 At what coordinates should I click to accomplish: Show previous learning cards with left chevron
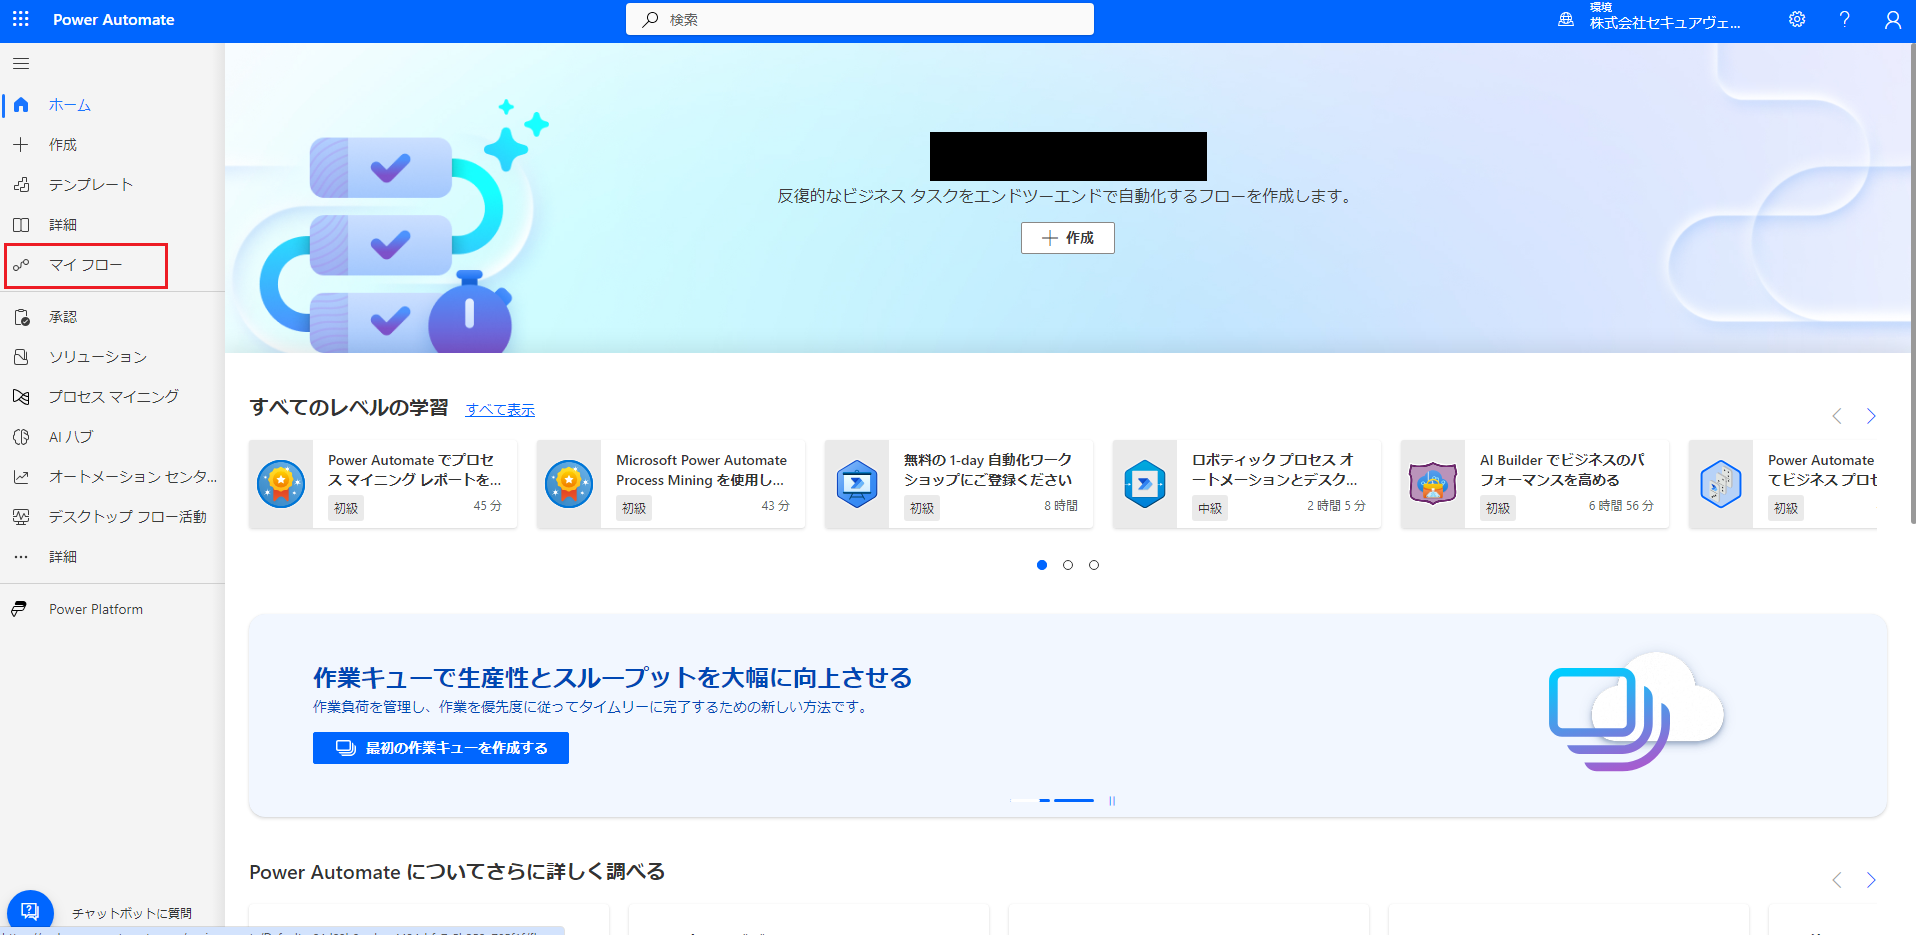(x=1837, y=416)
